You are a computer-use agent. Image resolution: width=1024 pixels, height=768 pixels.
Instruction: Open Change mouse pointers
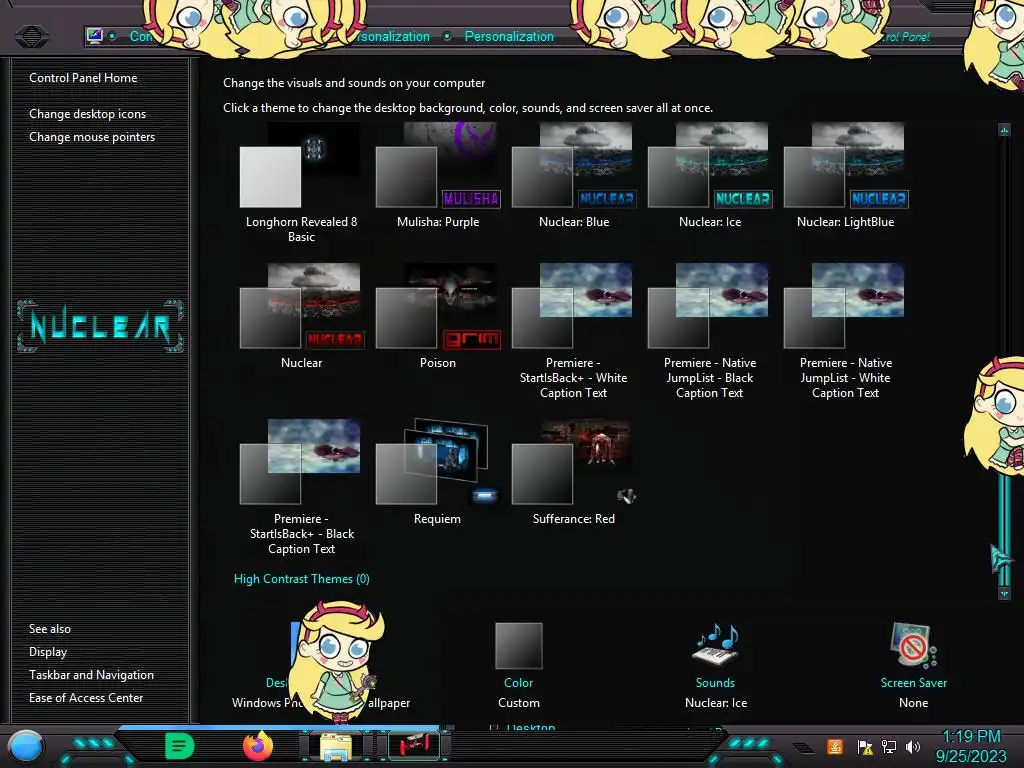tap(92, 136)
